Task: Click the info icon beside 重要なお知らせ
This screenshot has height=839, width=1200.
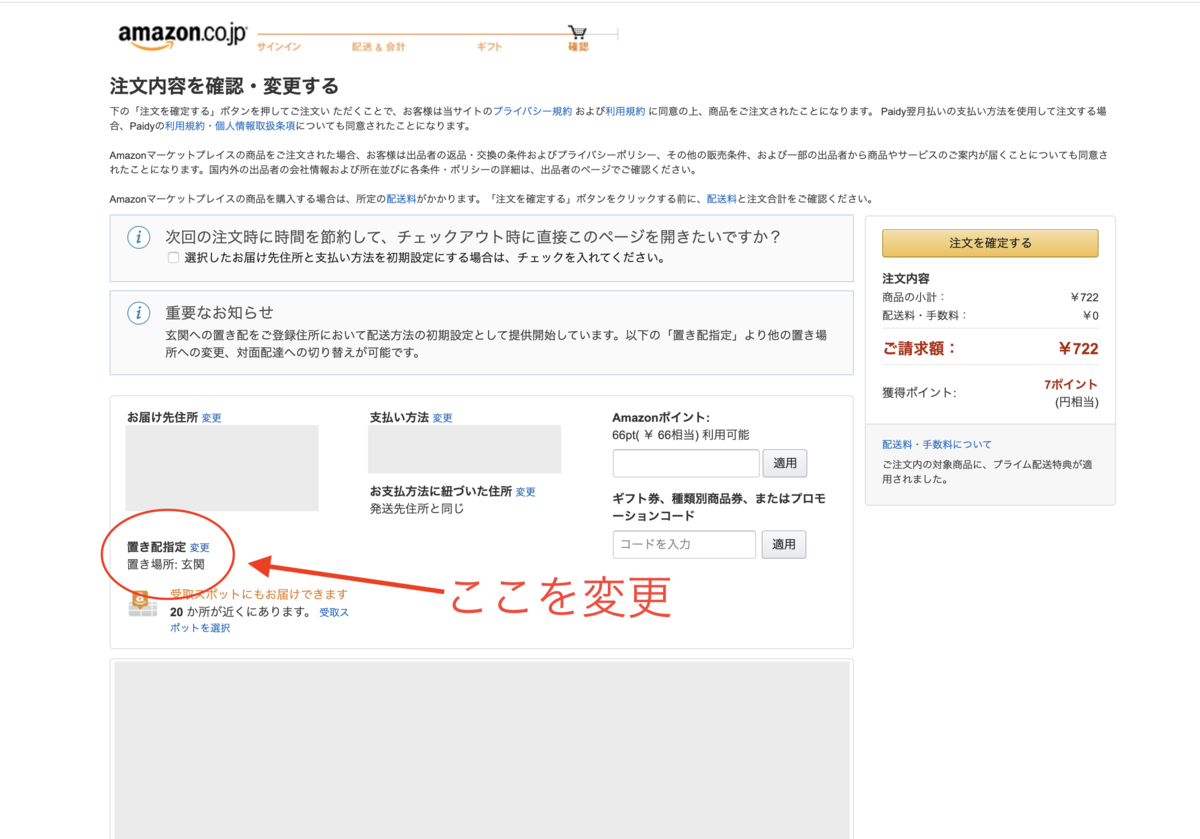Action: pos(139,313)
